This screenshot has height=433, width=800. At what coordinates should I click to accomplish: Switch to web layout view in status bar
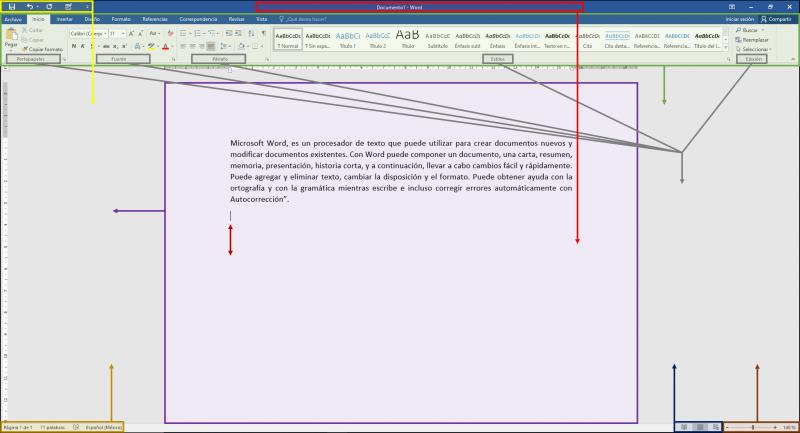pyautogui.click(x=715, y=427)
